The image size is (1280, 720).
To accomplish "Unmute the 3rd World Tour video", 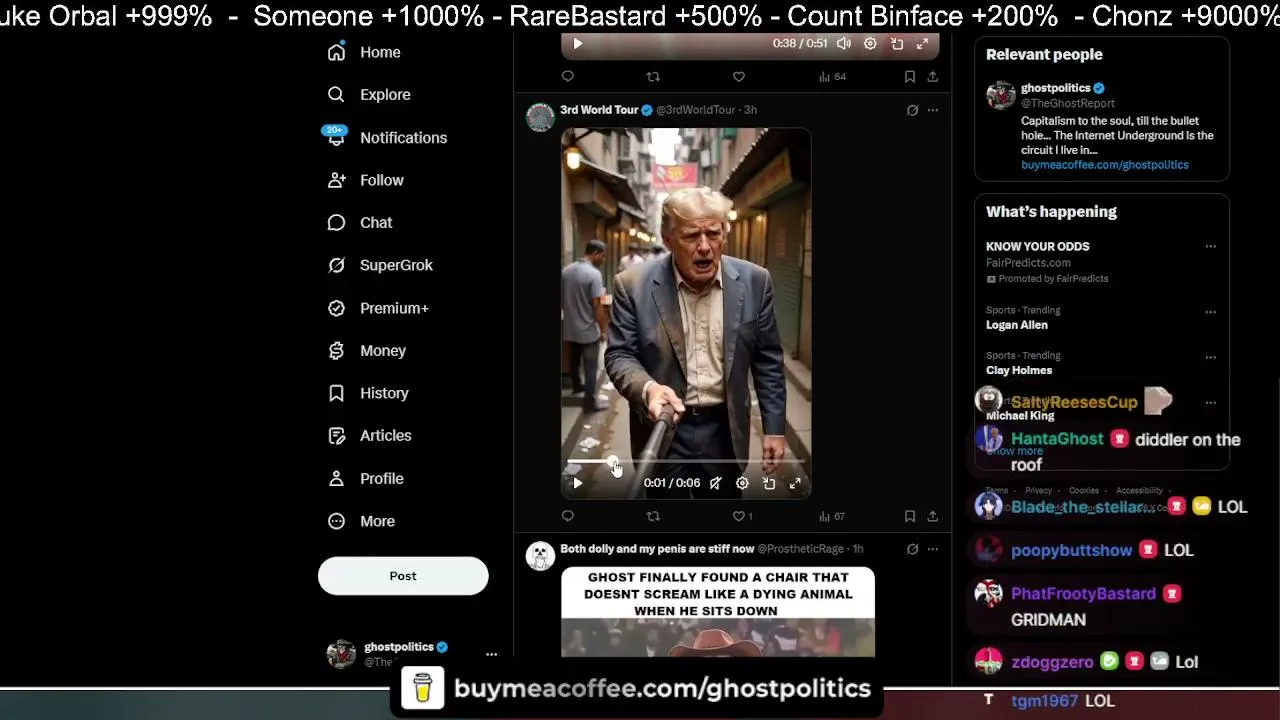I will click(716, 483).
